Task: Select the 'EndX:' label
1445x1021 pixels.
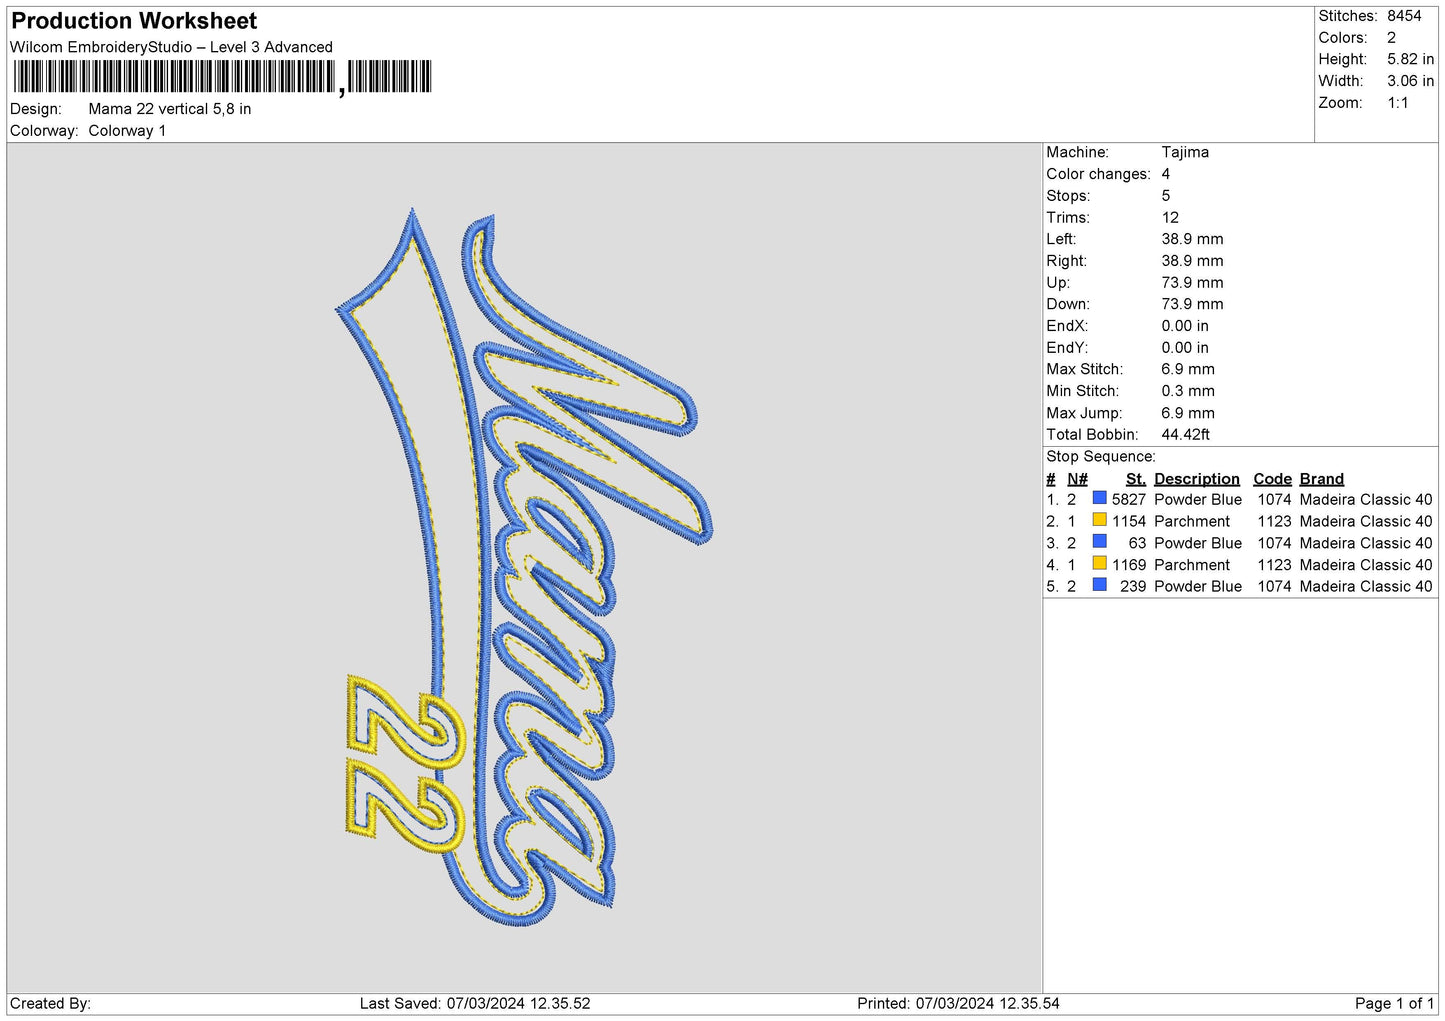Action: (x=1066, y=326)
